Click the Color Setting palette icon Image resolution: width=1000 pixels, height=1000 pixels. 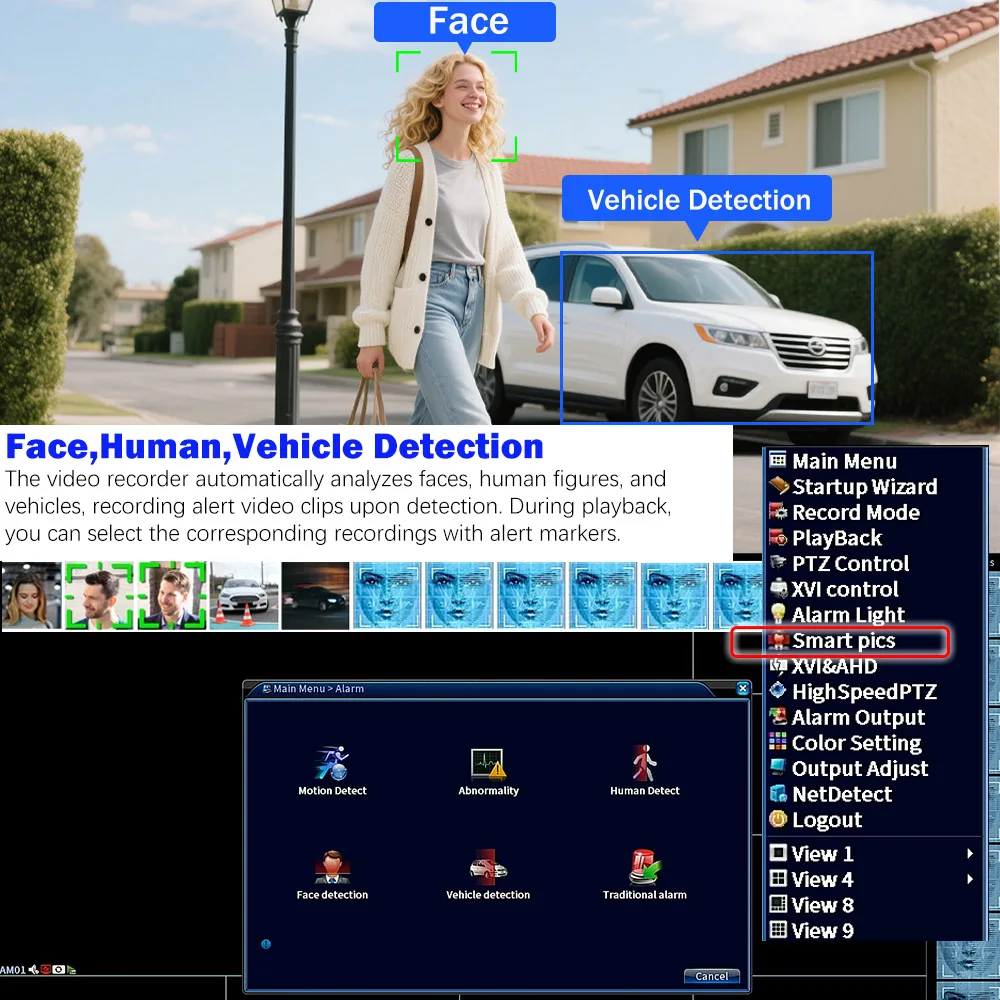coord(777,741)
